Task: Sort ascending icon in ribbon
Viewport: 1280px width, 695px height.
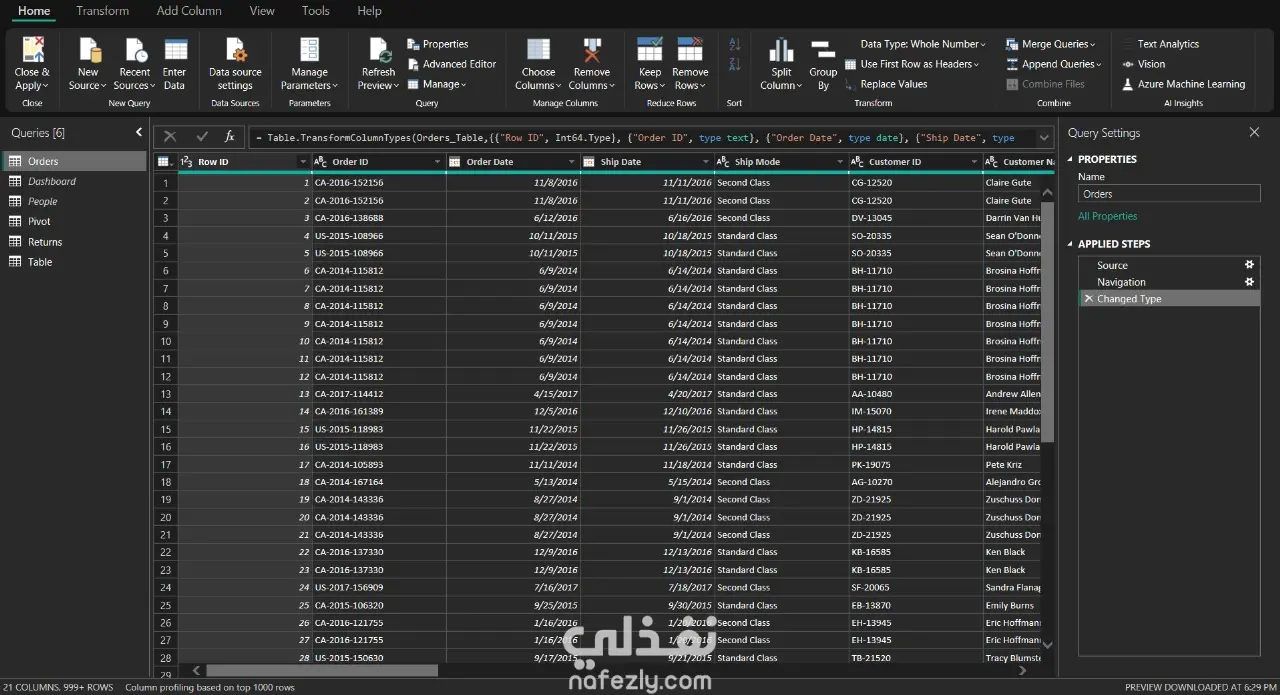Action: [x=734, y=44]
